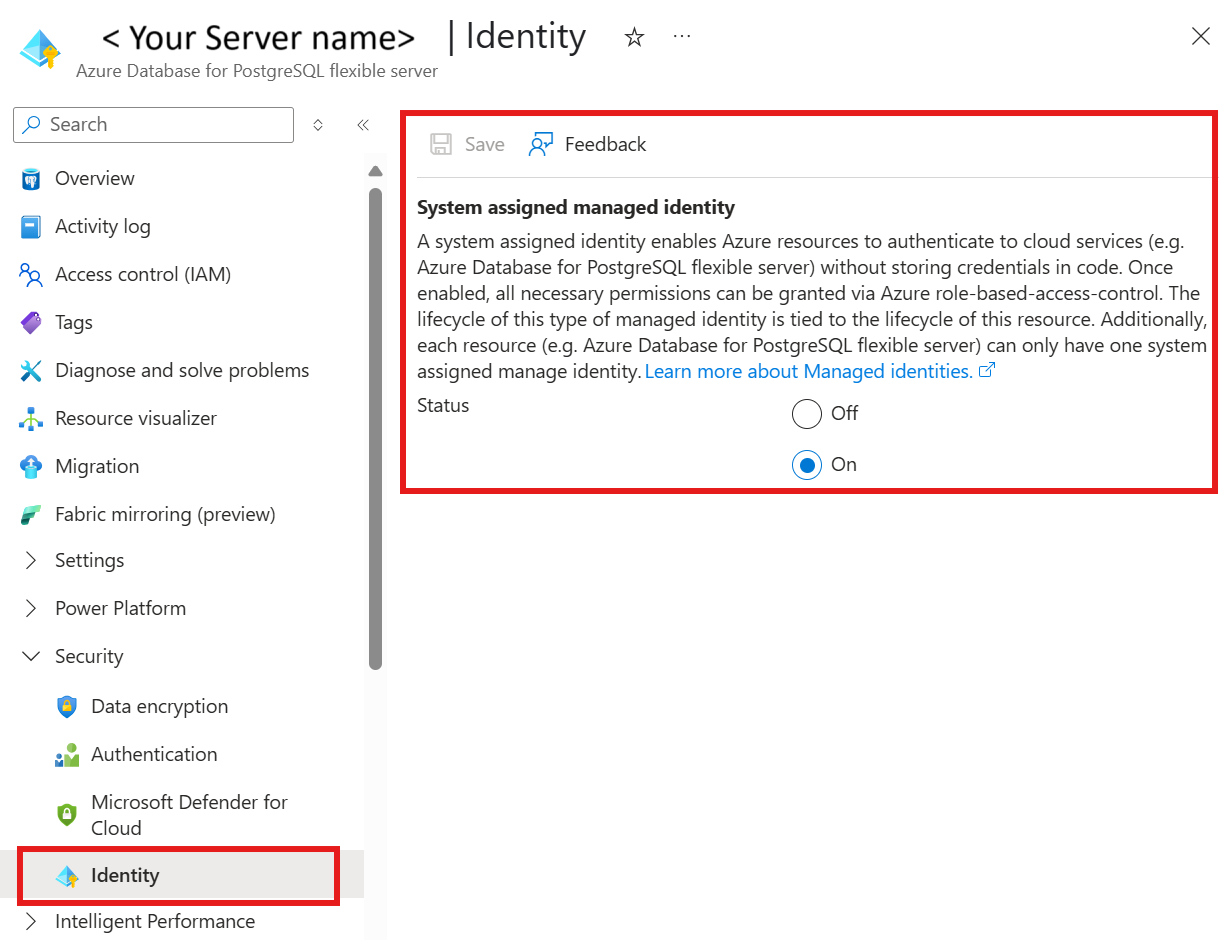
Task: Click the Microsoft Defender for Cloud shield icon
Action: (x=67, y=815)
